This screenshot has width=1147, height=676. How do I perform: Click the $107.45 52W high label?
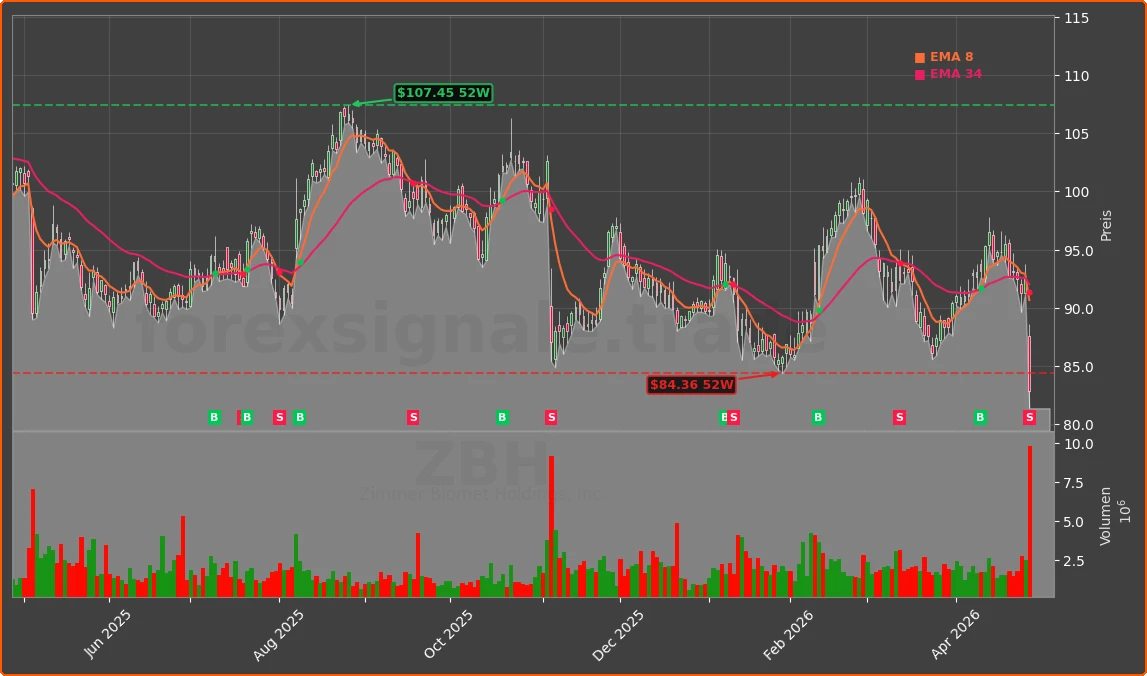point(443,93)
